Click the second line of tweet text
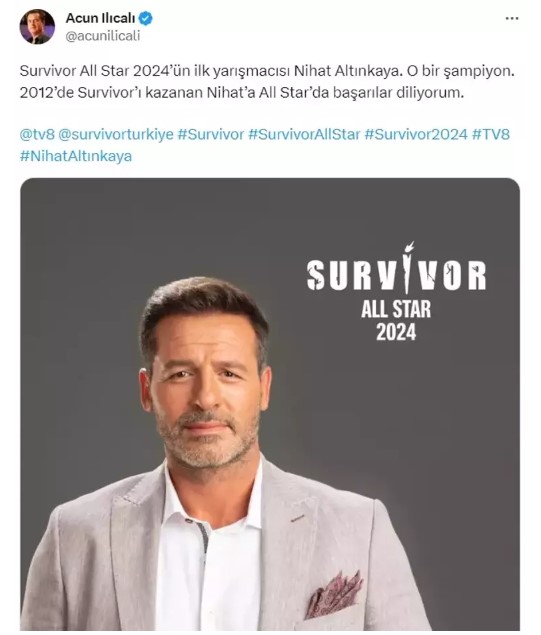Viewport: 541px width, 635px height. coord(241,93)
